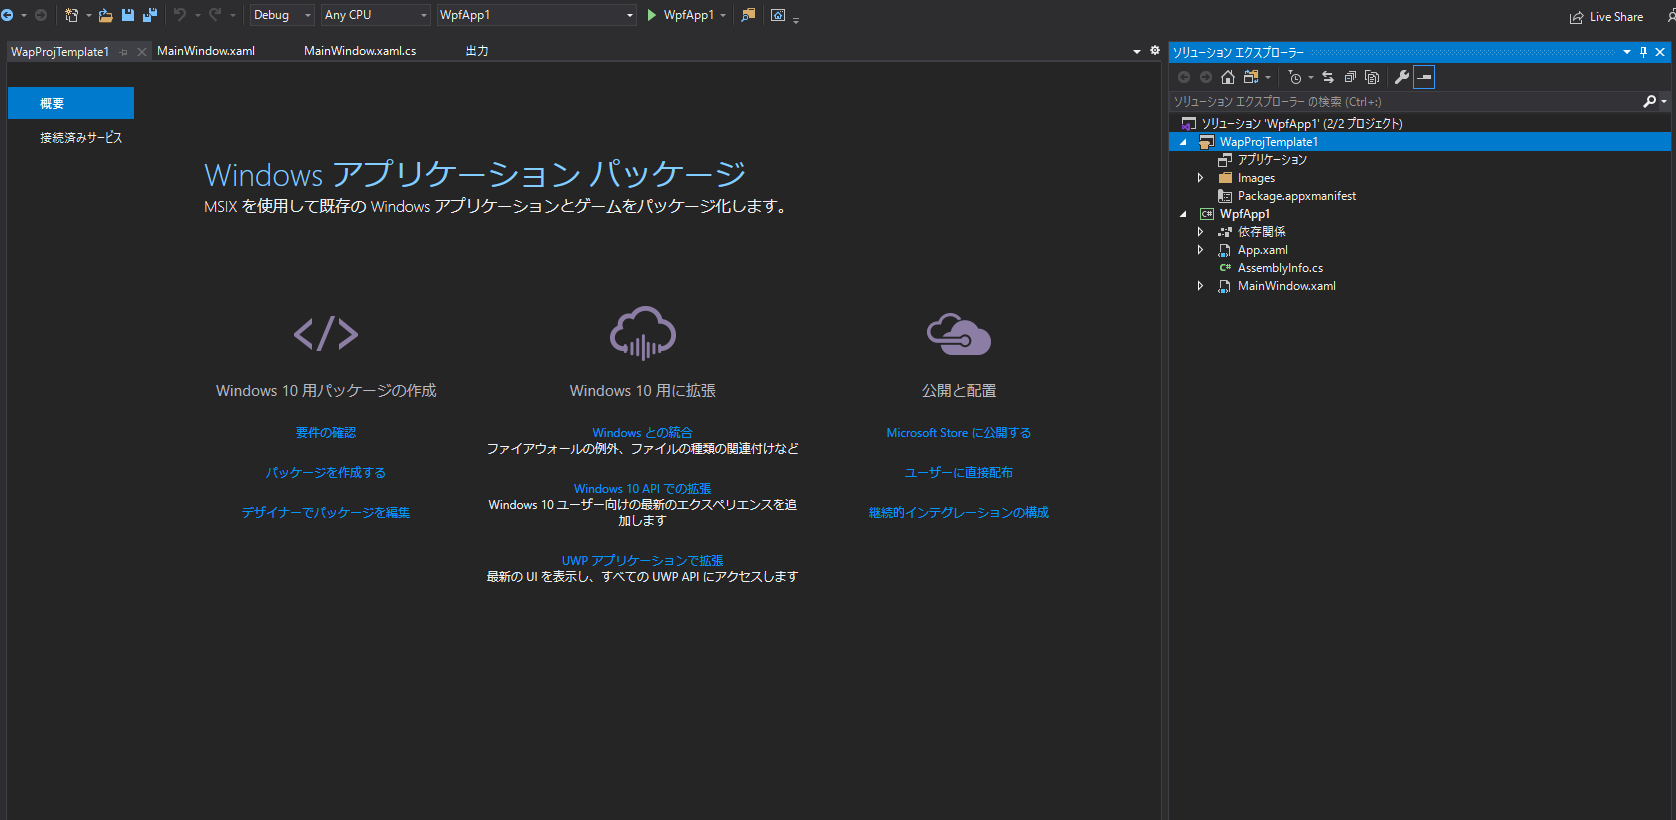This screenshot has height=820, width=1676.
Task: Open the tab overflow dropdown arrow
Action: (1137, 51)
